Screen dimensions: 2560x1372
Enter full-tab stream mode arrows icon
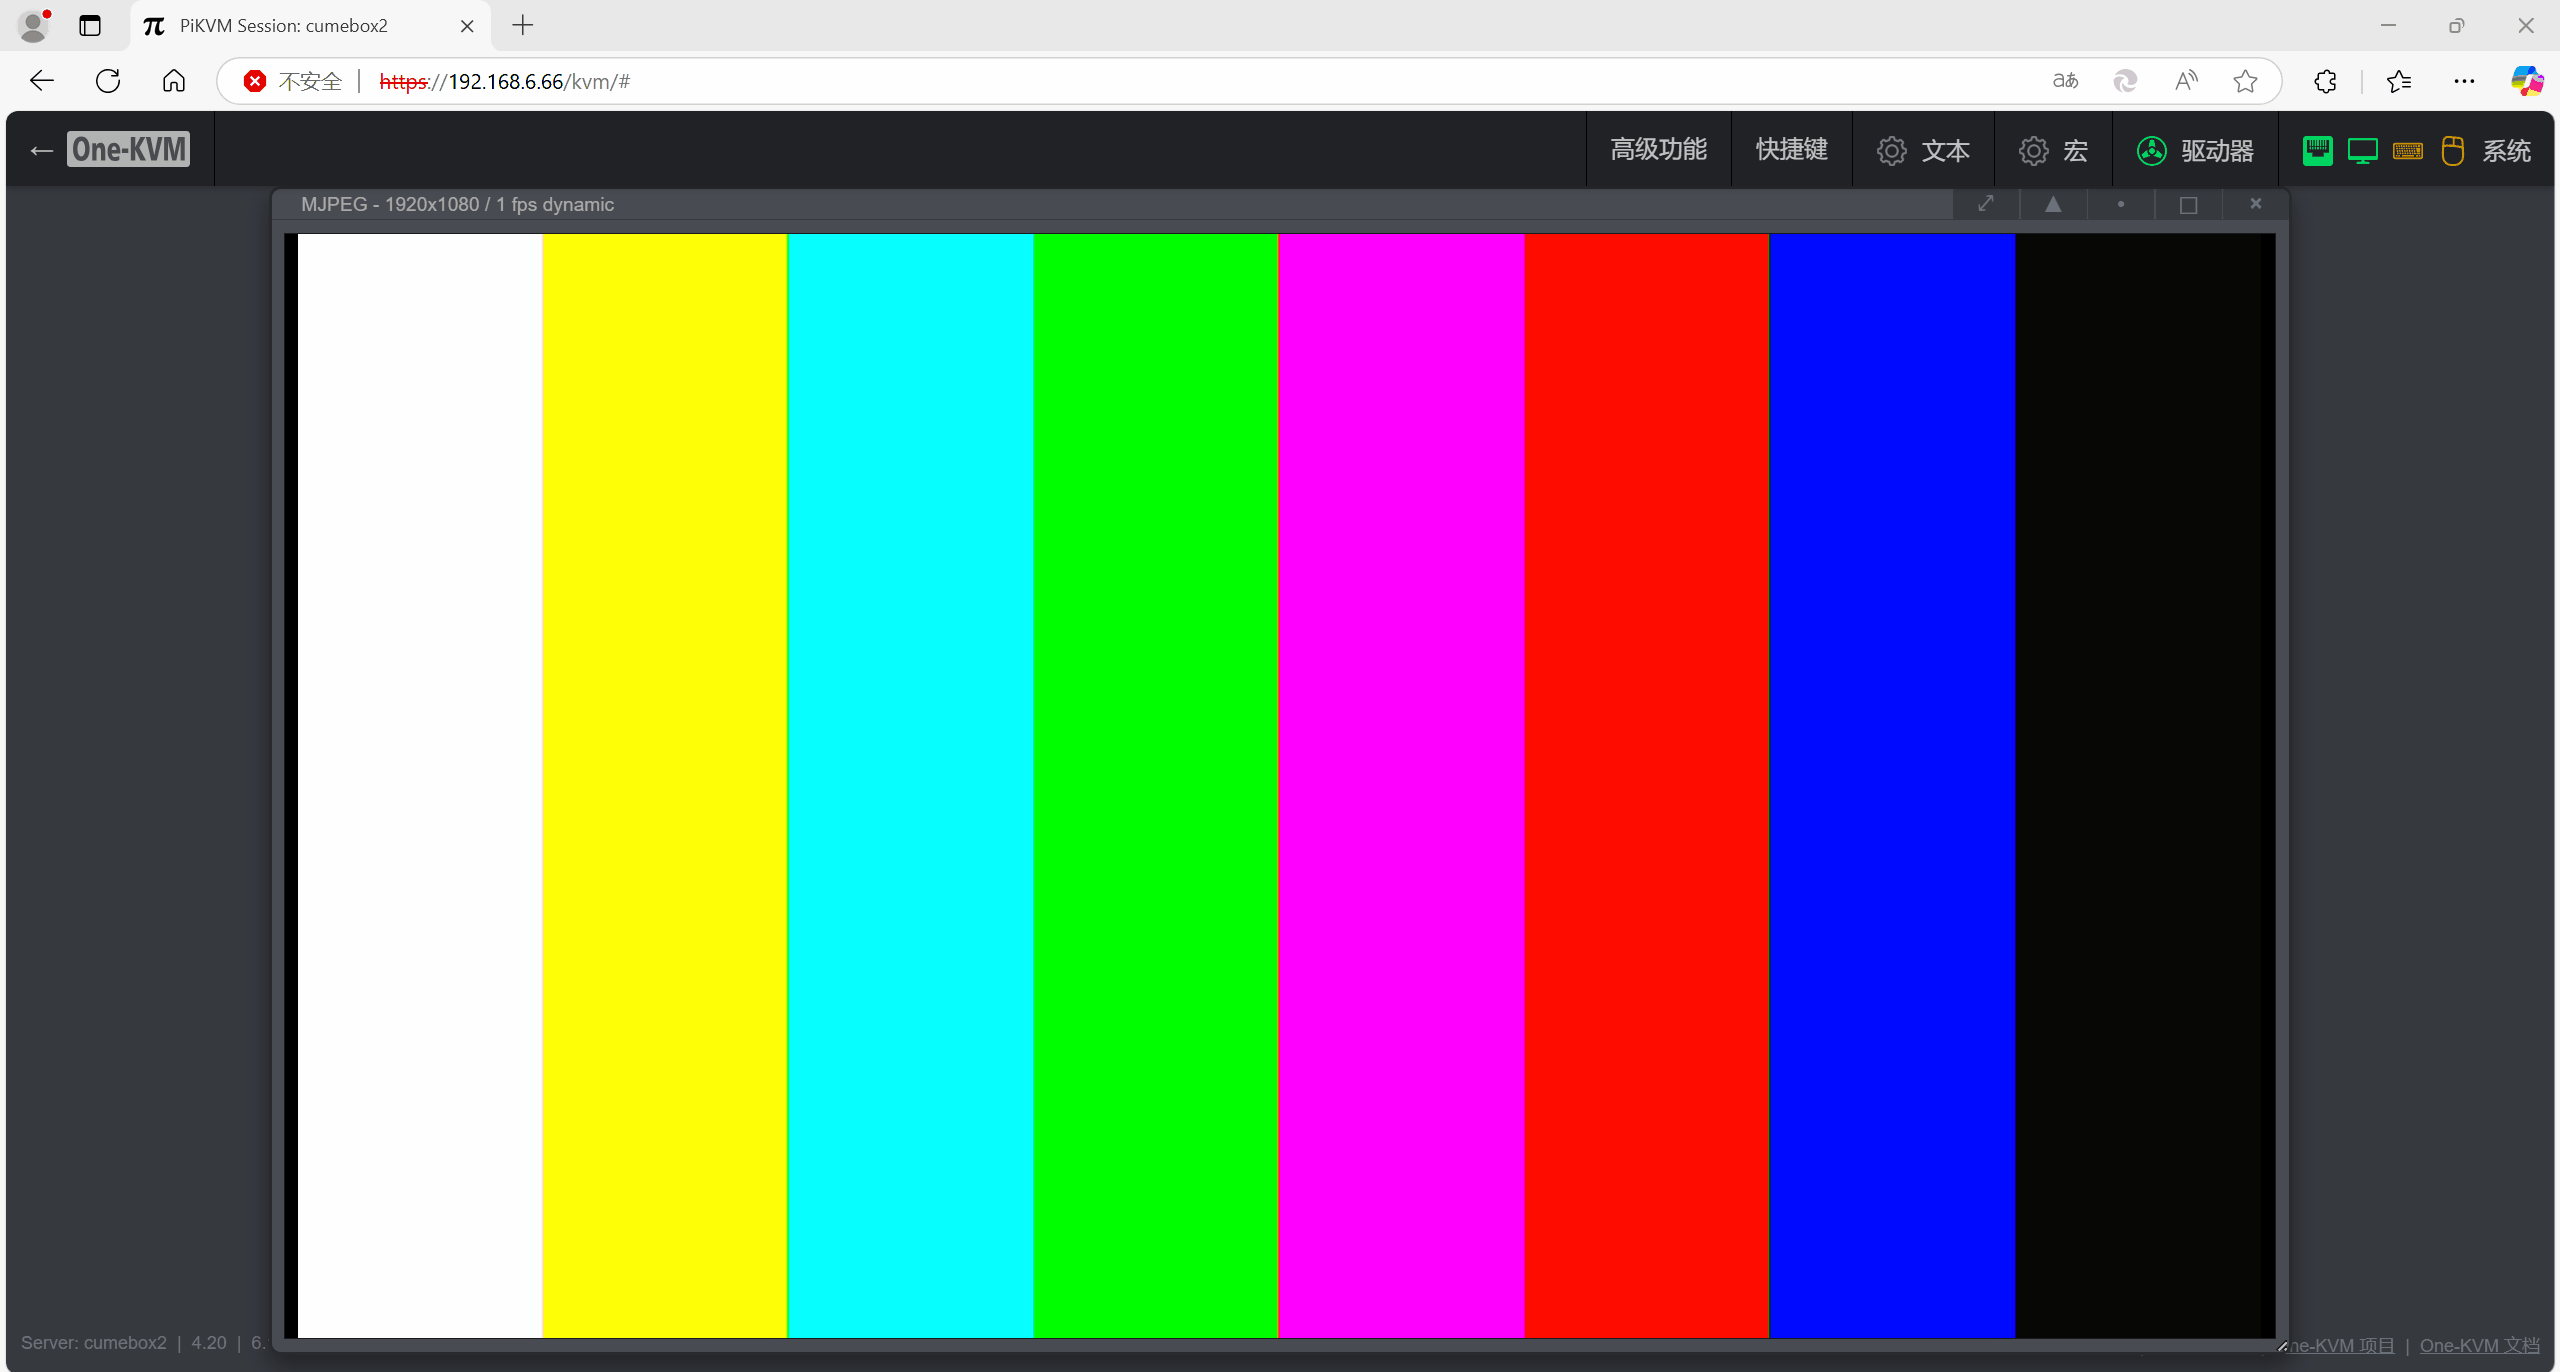(1986, 204)
